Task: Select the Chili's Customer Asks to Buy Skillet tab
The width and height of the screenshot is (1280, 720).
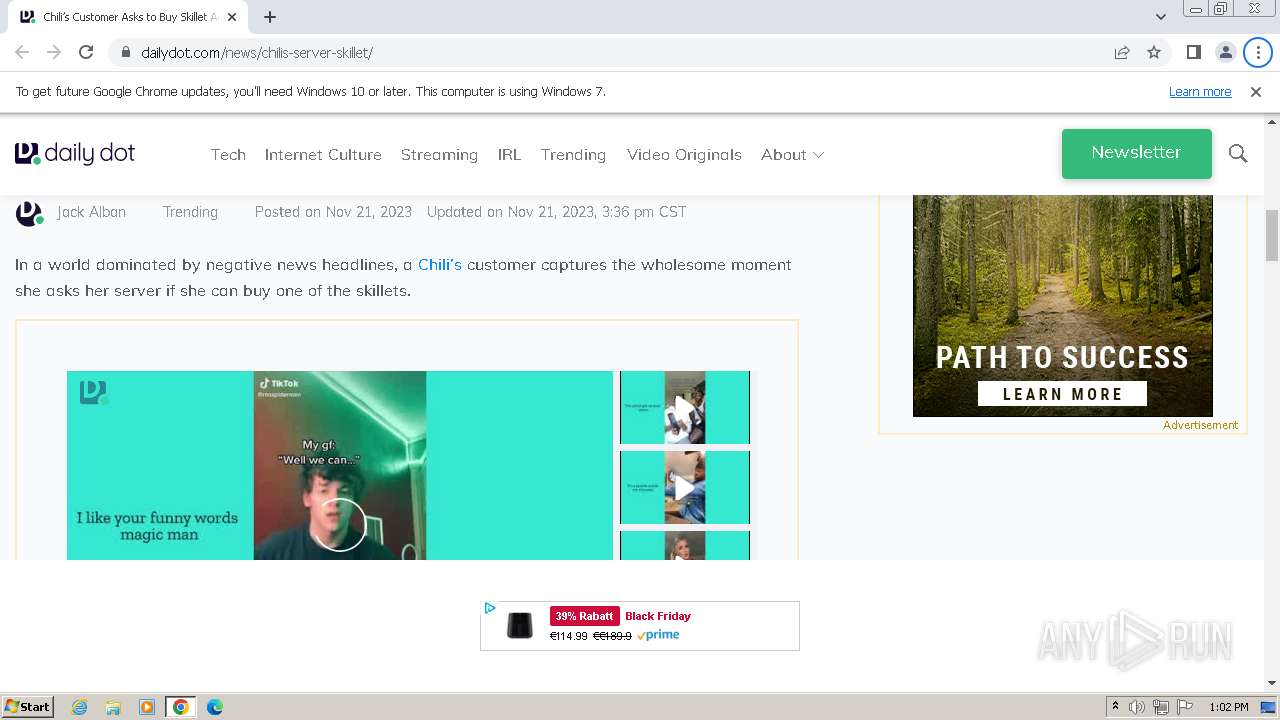Action: [x=128, y=17]
